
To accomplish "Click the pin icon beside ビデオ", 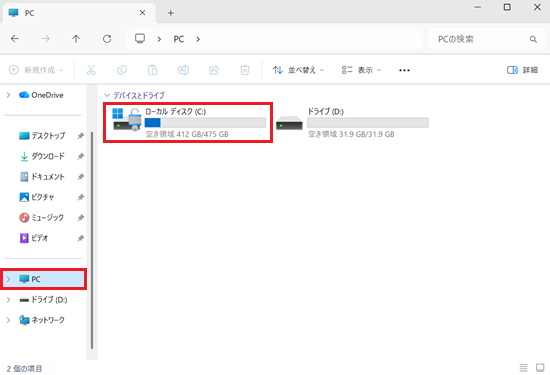I will click(x=81, y=238).
